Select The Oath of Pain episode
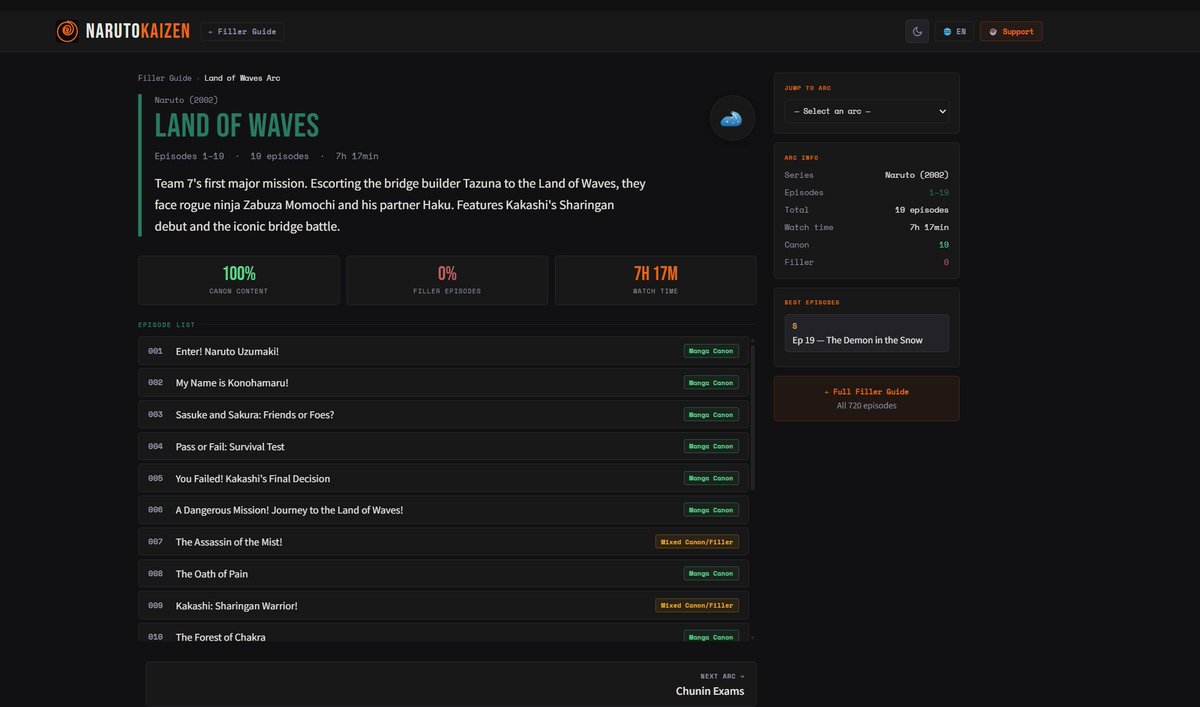Viewport: 1200px width, 707px height. point(443,574)
